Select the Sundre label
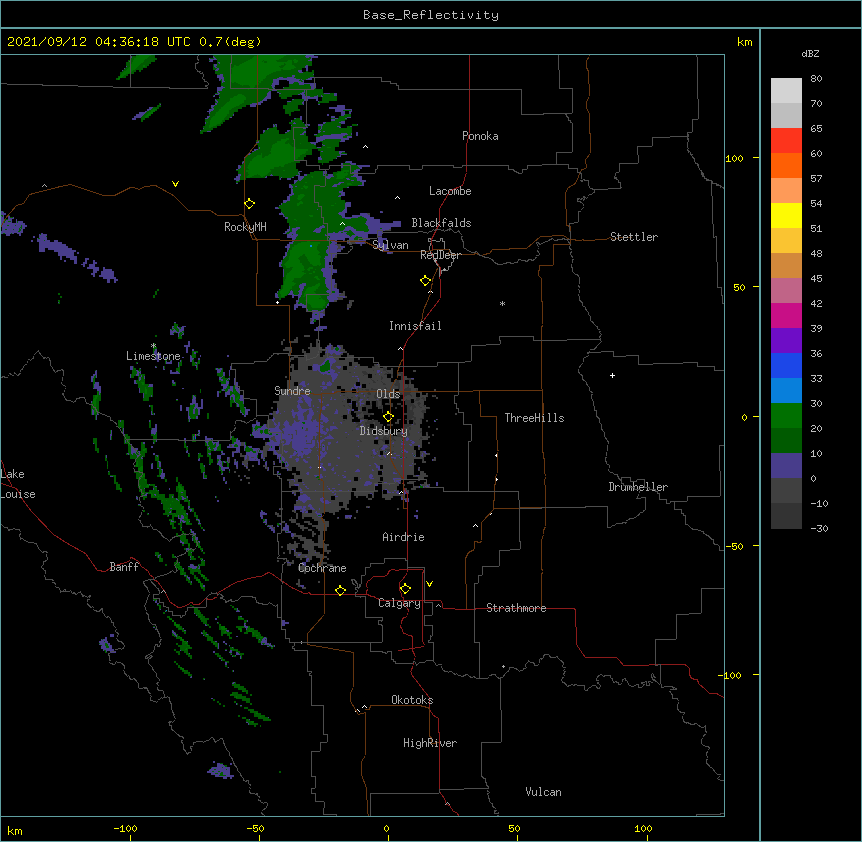Viewport: 862px width, 842px height. point(292,391)
